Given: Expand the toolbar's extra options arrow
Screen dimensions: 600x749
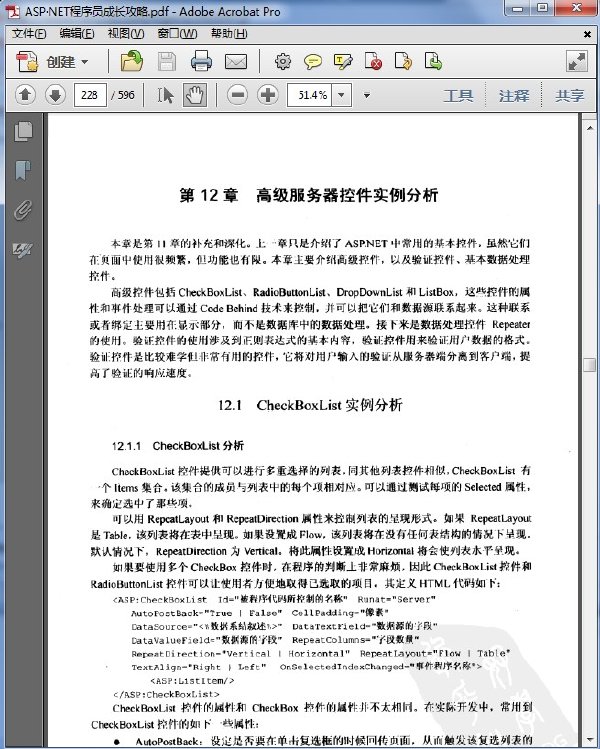Looking at the screenshot, I should pos(367,95).
